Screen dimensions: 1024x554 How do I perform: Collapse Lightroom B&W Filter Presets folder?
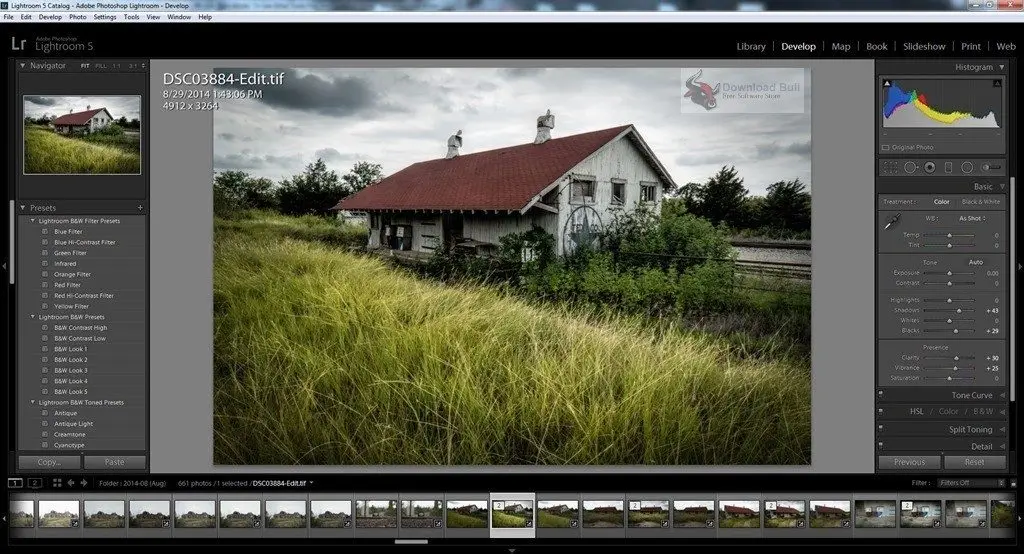[x=33, y=221]
